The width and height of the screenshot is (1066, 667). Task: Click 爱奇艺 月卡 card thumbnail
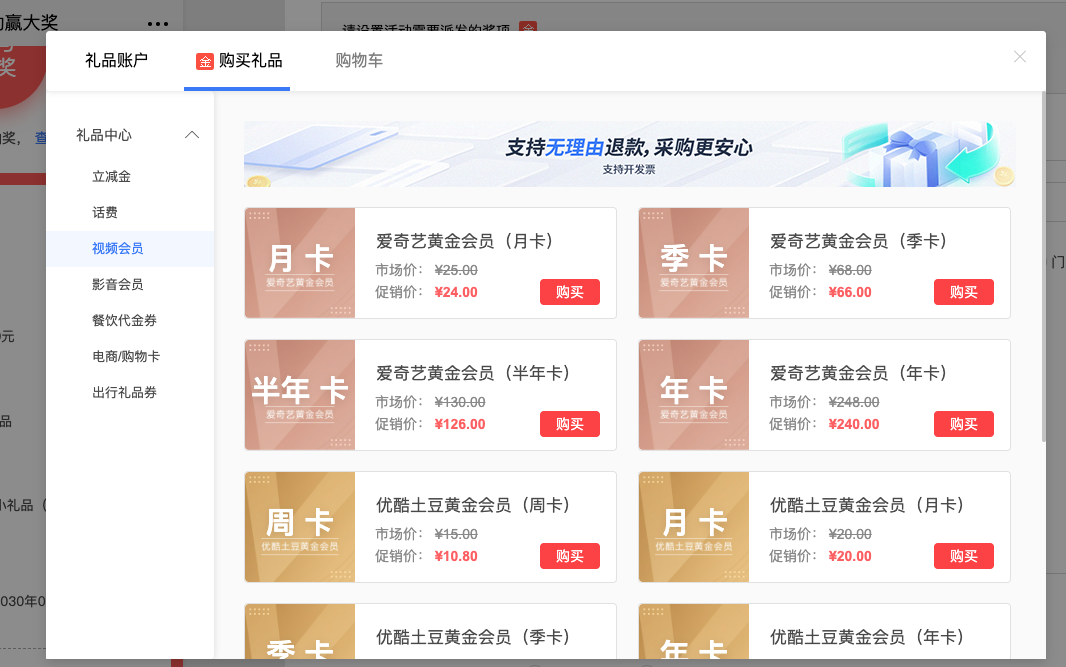click(300, 263)
